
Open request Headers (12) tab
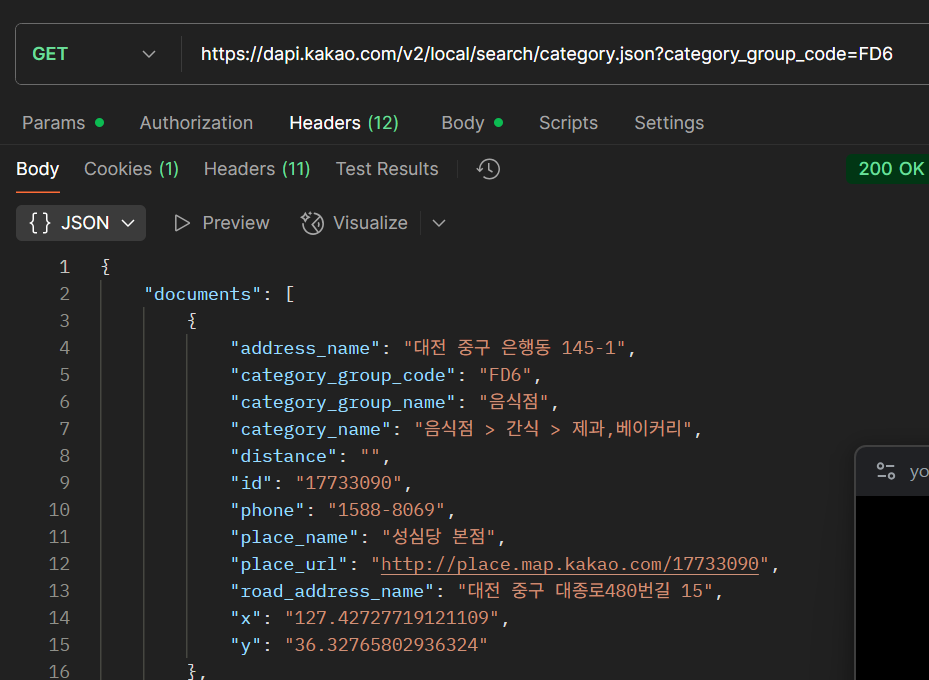pyautogui.click(x=344, y=123)
